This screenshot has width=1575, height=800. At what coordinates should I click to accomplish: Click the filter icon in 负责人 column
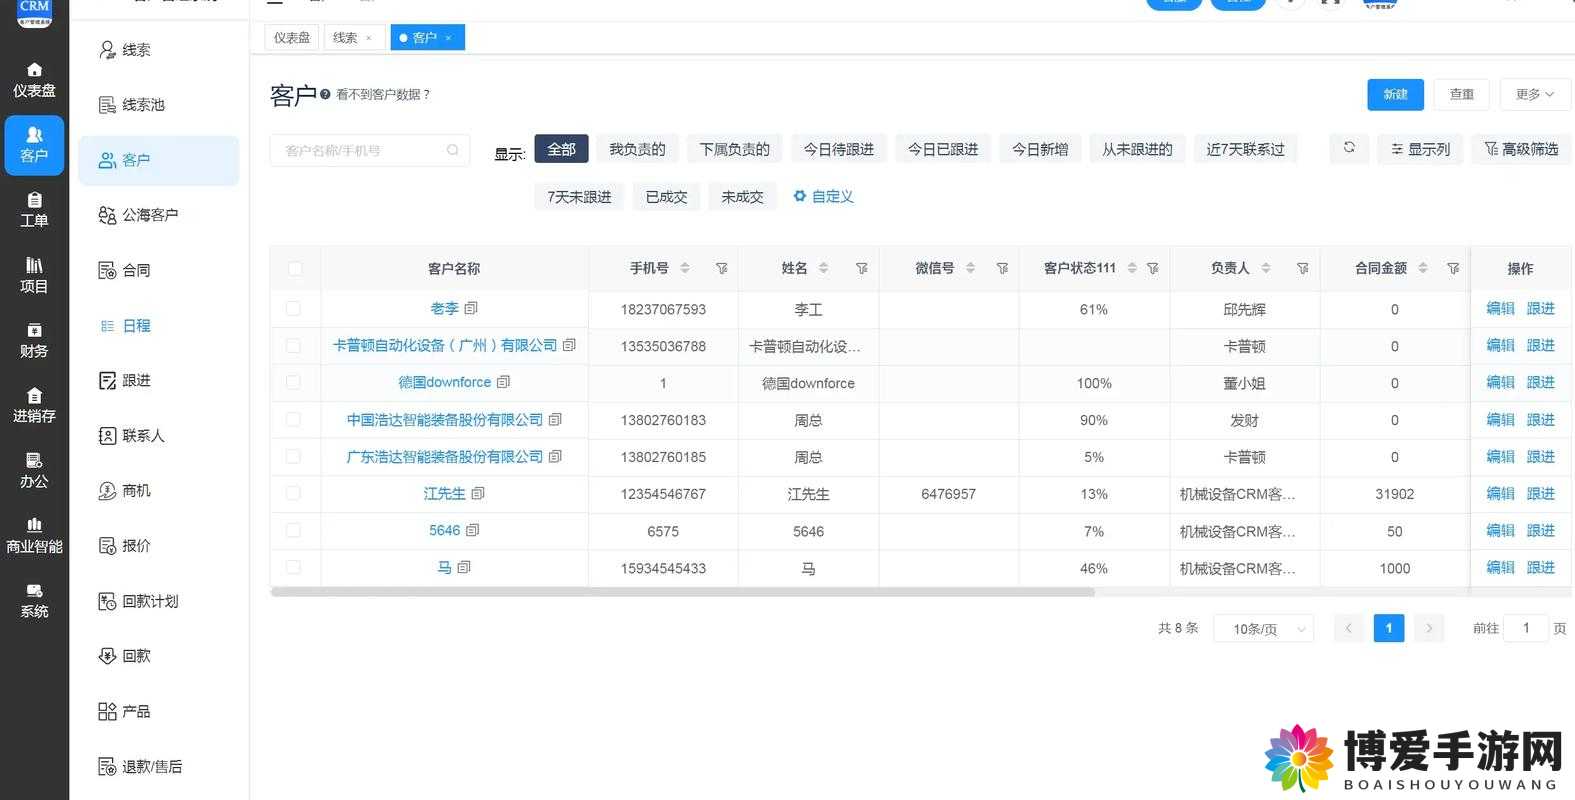(1303, 268)
